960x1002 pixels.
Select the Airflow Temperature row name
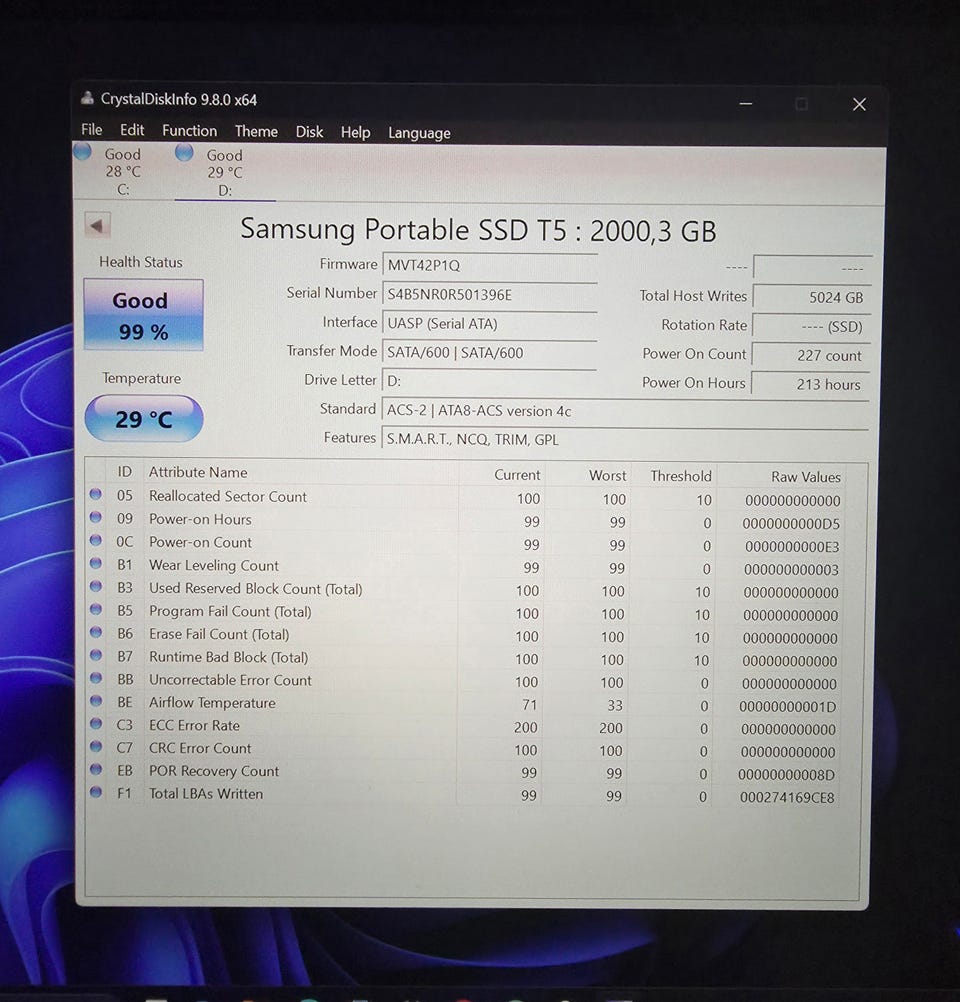[x=212, y=703]
